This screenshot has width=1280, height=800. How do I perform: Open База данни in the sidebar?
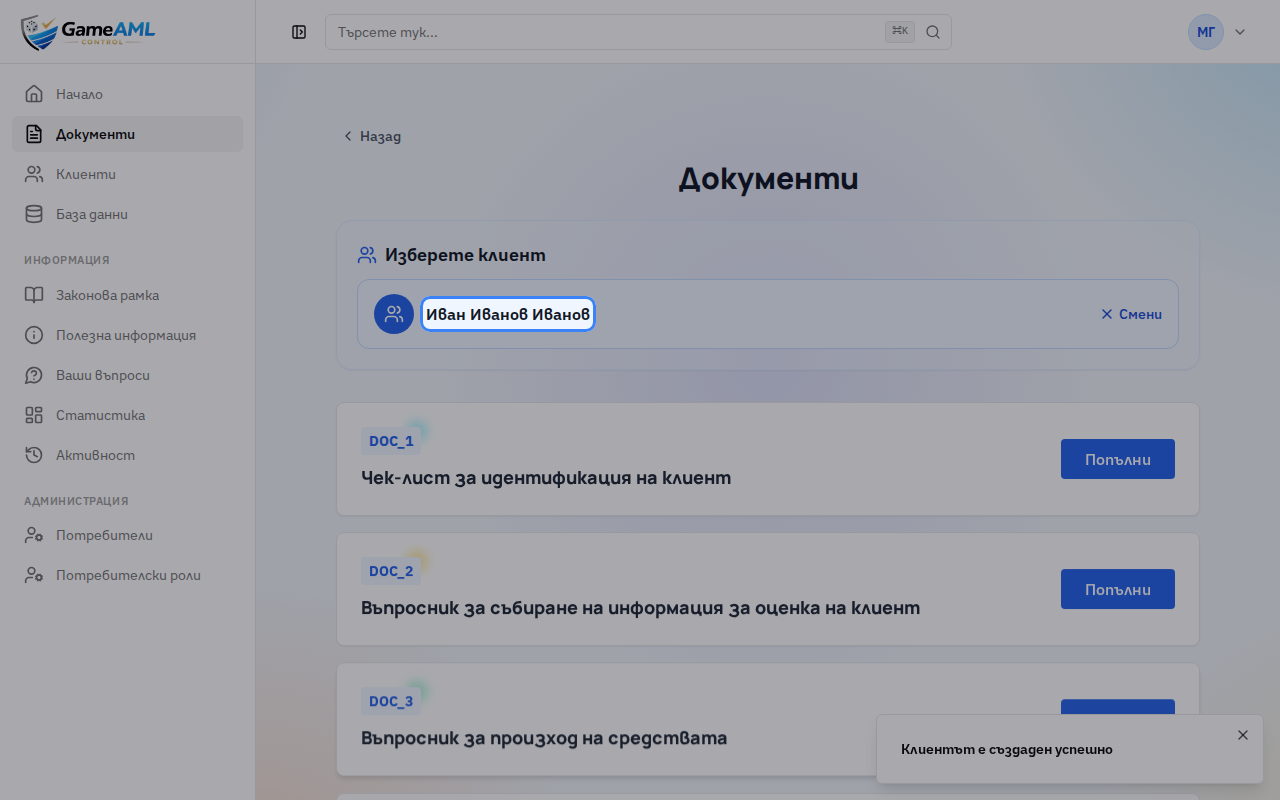pos(127,214)
